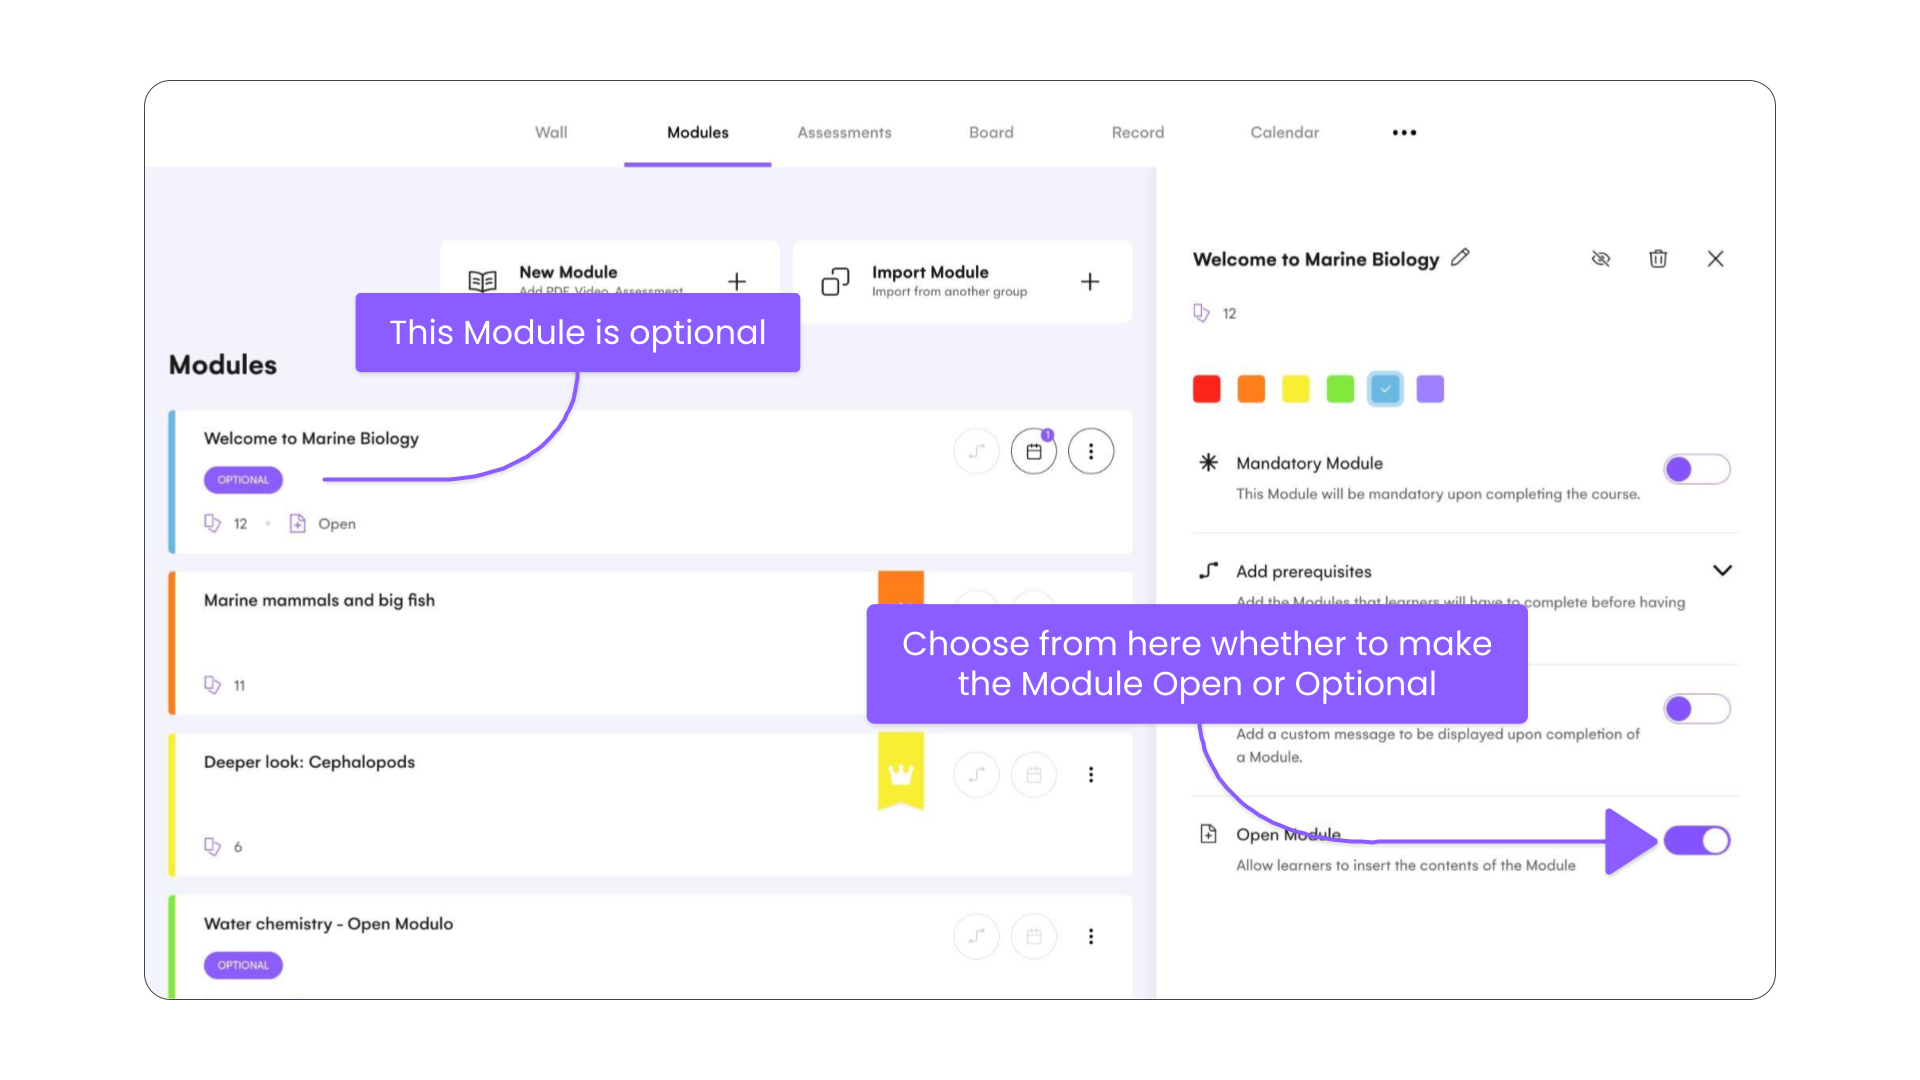The width and height of the screenshot is (1920, 1080).
Task: Pick the purple color swatch
Action: click(1430, 389)
